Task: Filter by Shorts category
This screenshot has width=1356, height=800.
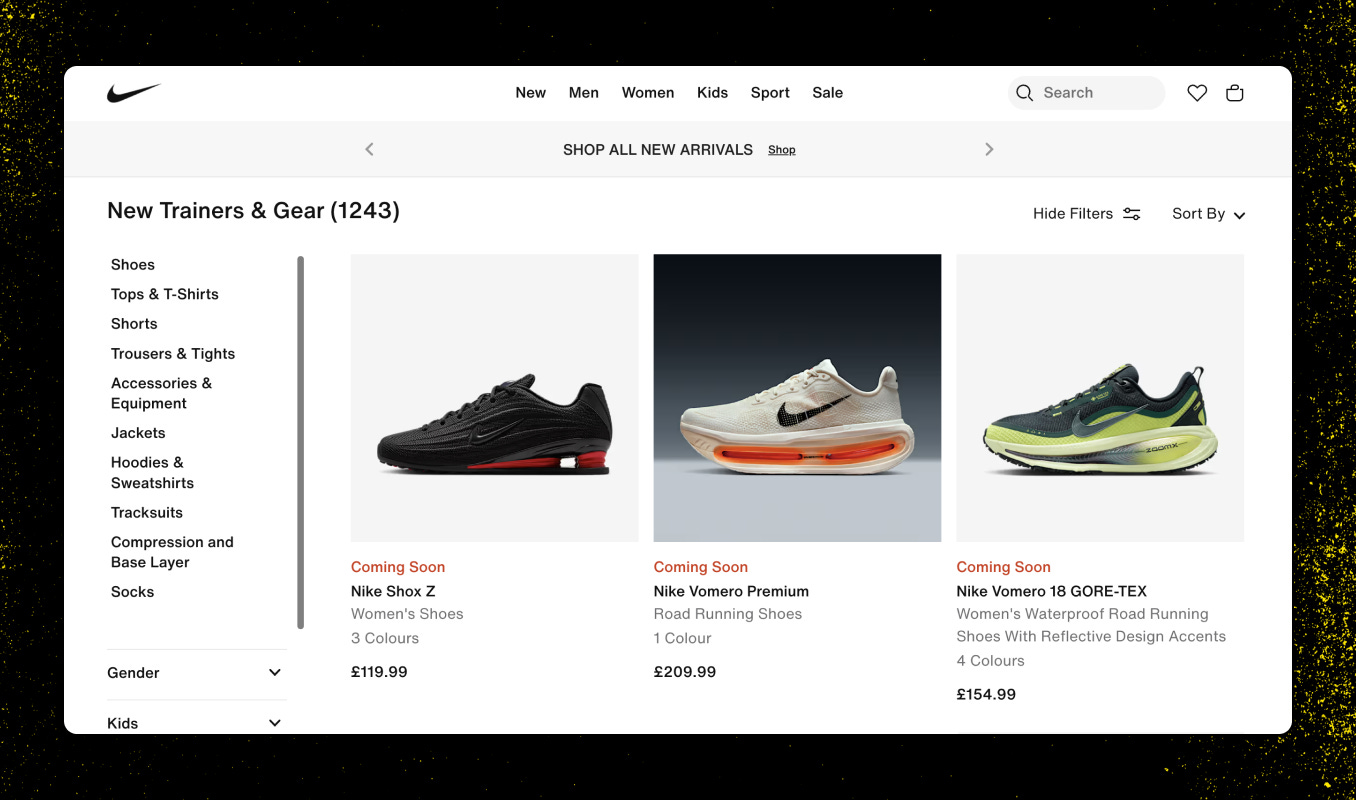Action: [134, 324]
